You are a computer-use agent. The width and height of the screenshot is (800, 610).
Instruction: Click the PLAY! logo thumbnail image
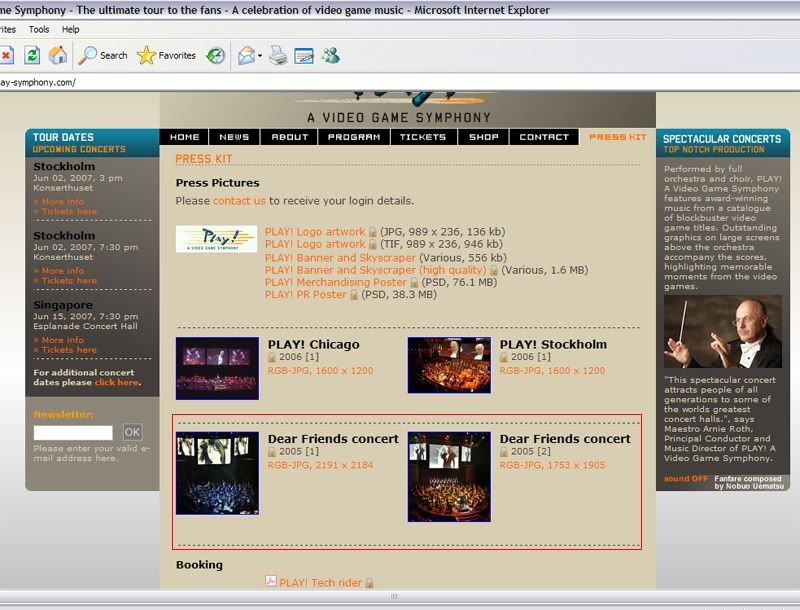pos(216,239)
